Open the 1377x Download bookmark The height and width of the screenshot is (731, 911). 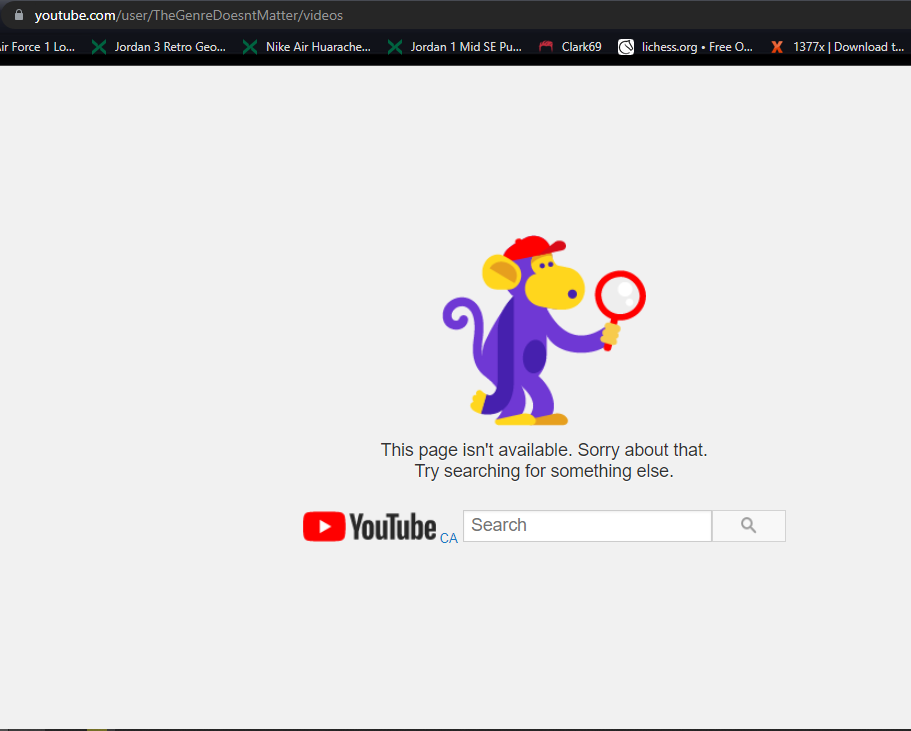point(849,47)
